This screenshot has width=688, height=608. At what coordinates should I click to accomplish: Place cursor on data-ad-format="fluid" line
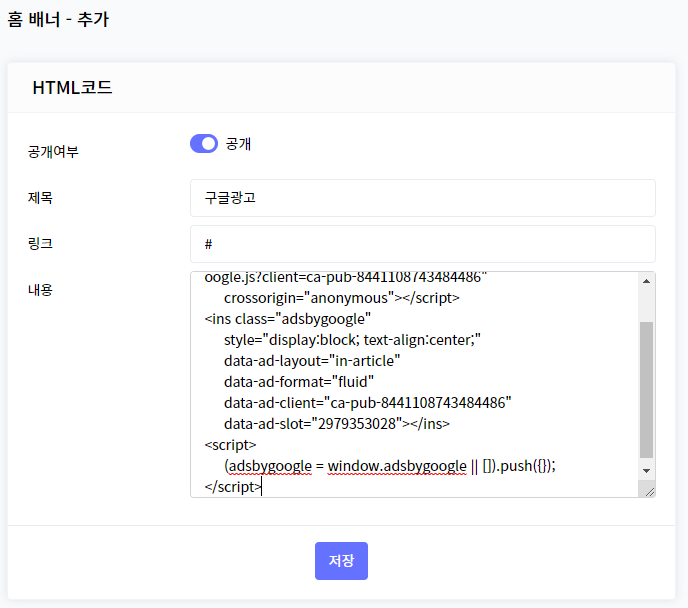point(298,382)
